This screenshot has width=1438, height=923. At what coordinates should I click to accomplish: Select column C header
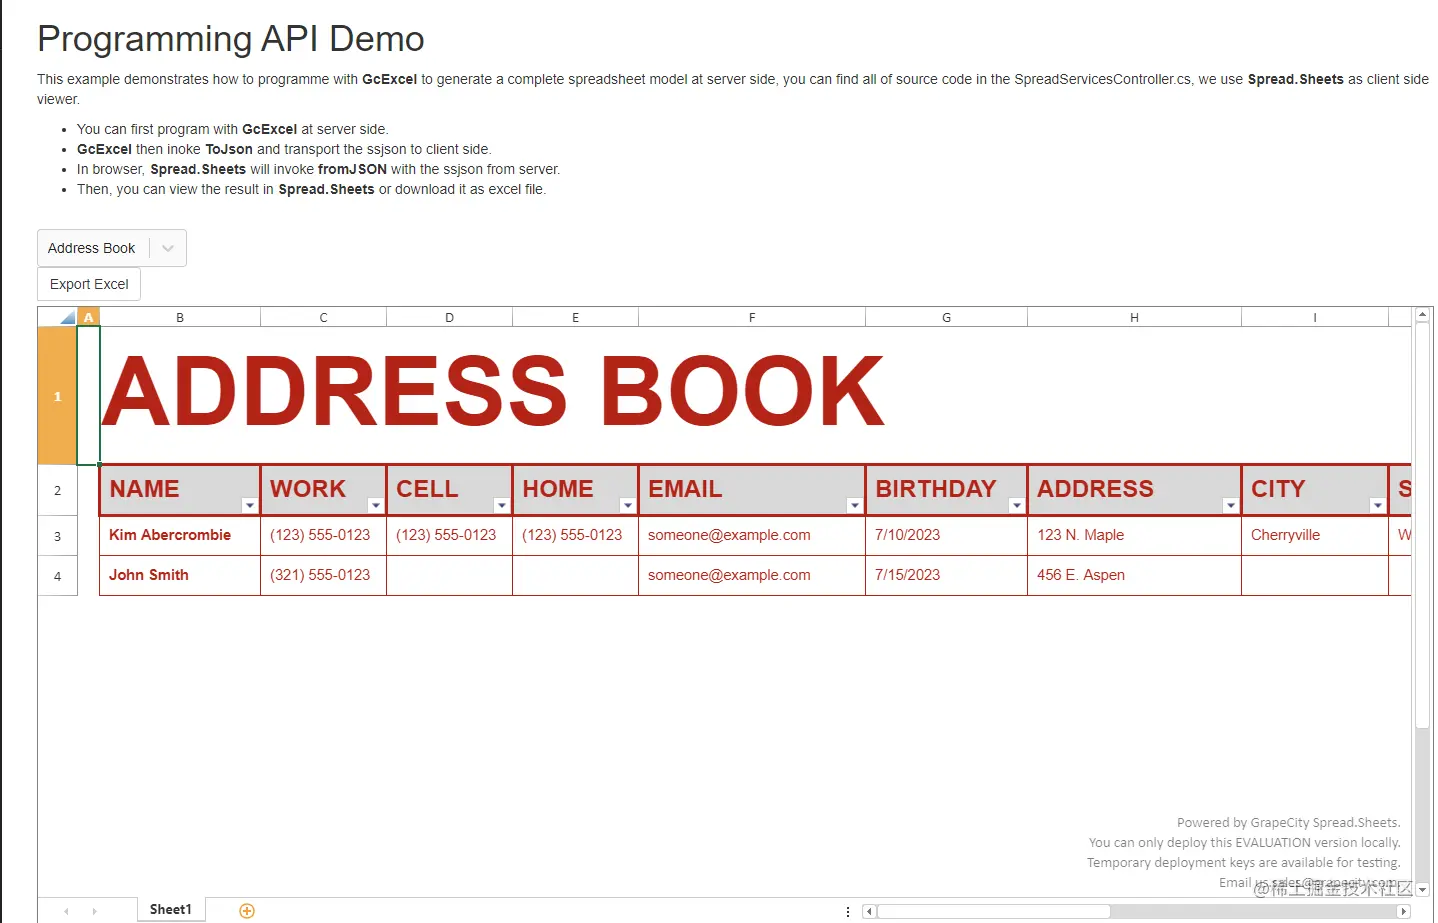[x=323, y=317]
